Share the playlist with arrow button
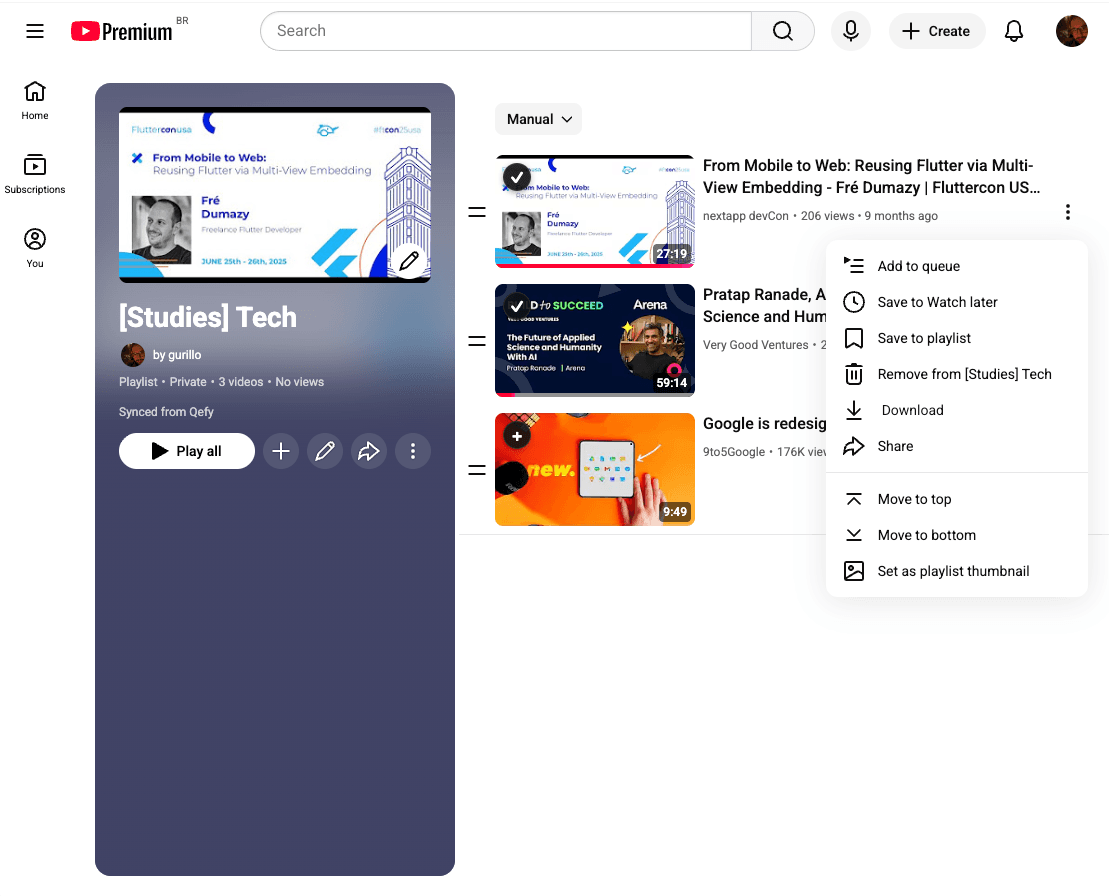Screen dimensions: 1109x896 [x=368, y=451]
